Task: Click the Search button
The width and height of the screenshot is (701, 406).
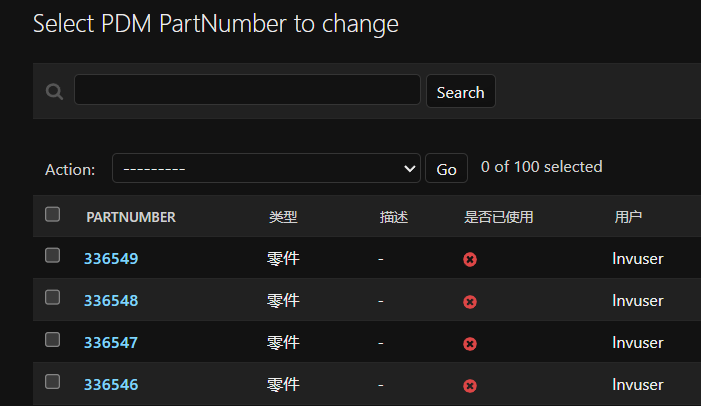Action: [460, 91]
